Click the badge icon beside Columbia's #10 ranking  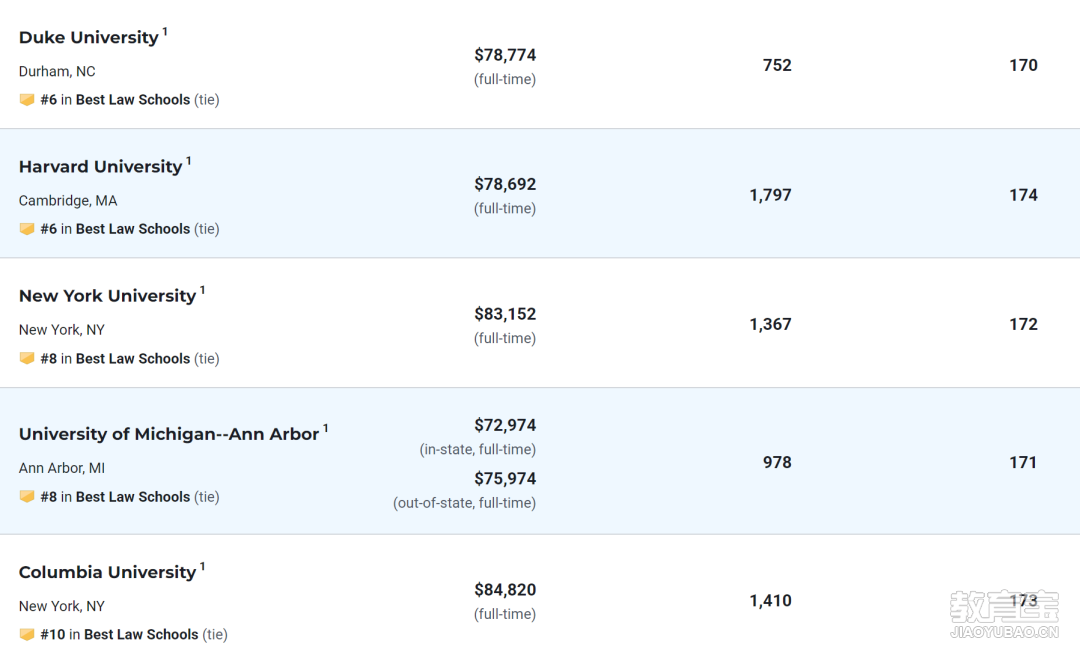click(x=27, y=635)
